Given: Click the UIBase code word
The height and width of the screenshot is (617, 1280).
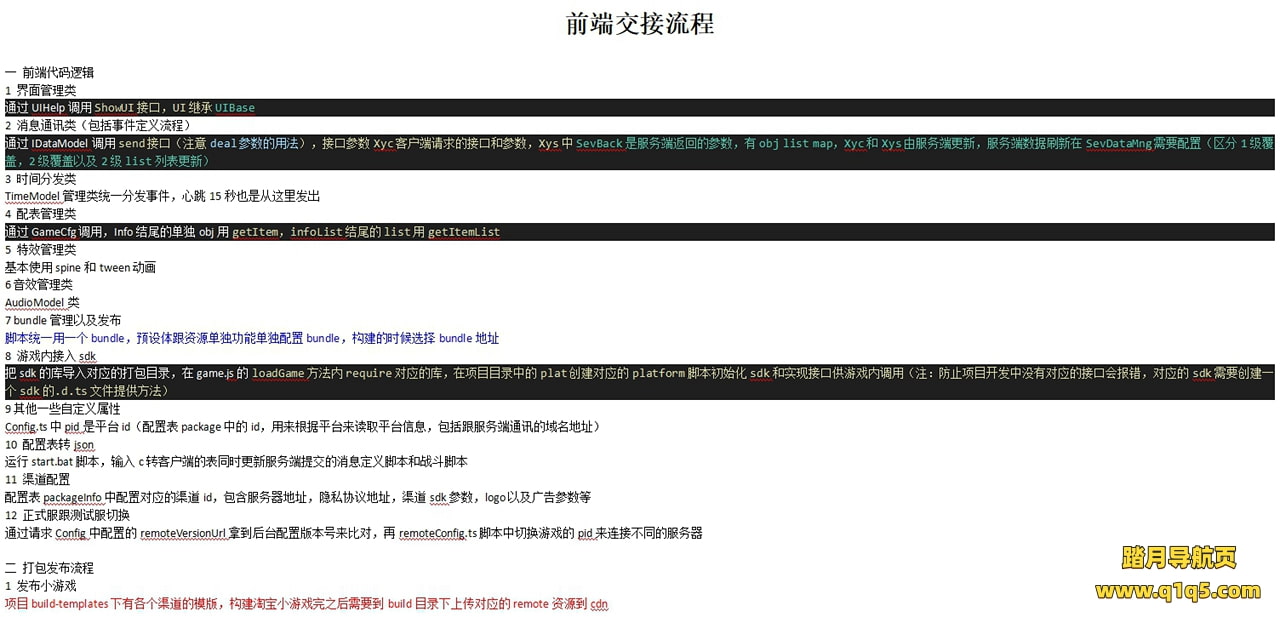Looking at the screenshot, I should coord(235,108).
